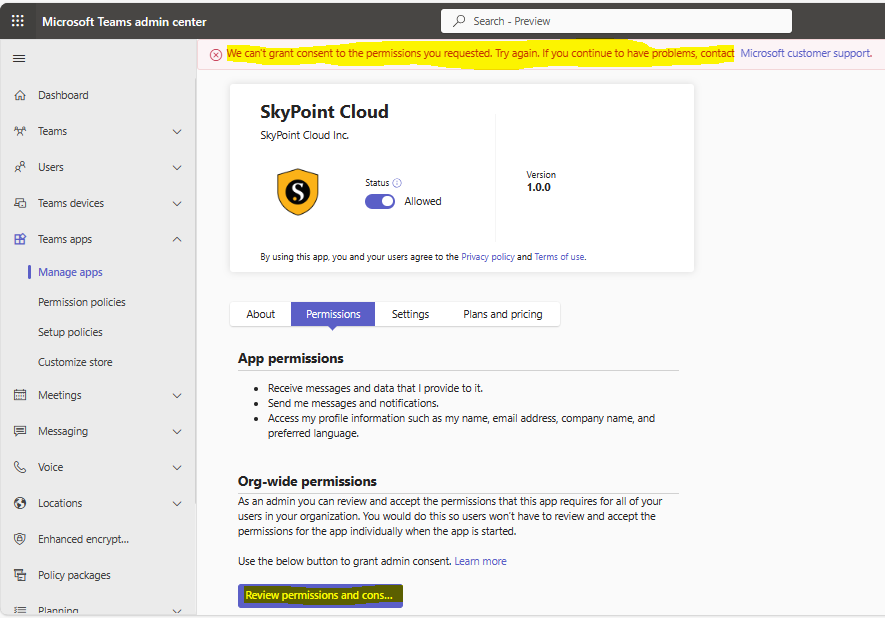
Task: Open Setup policies in sidebar
Action: click(71, 332)
